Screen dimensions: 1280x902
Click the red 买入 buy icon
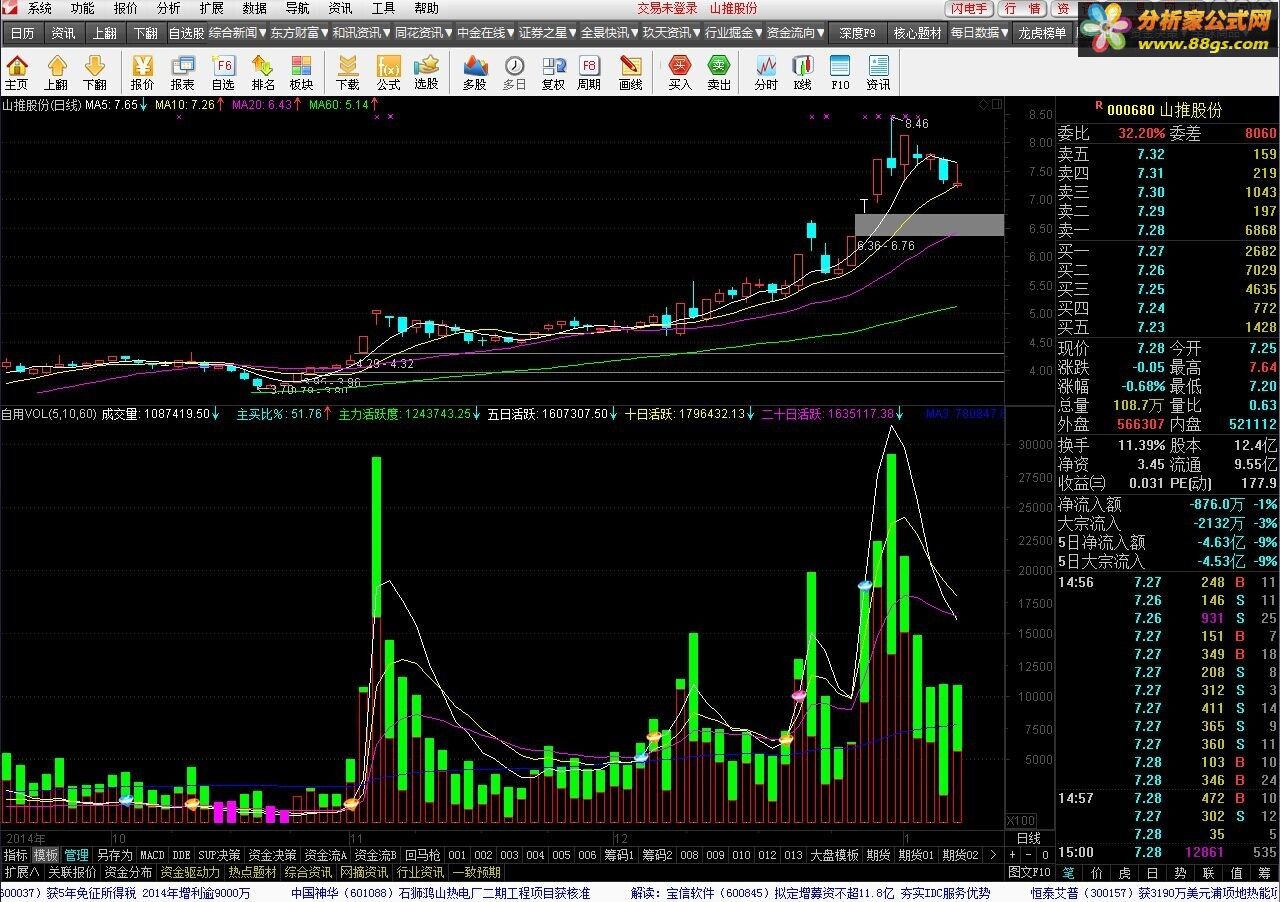(x=680, y=73)
